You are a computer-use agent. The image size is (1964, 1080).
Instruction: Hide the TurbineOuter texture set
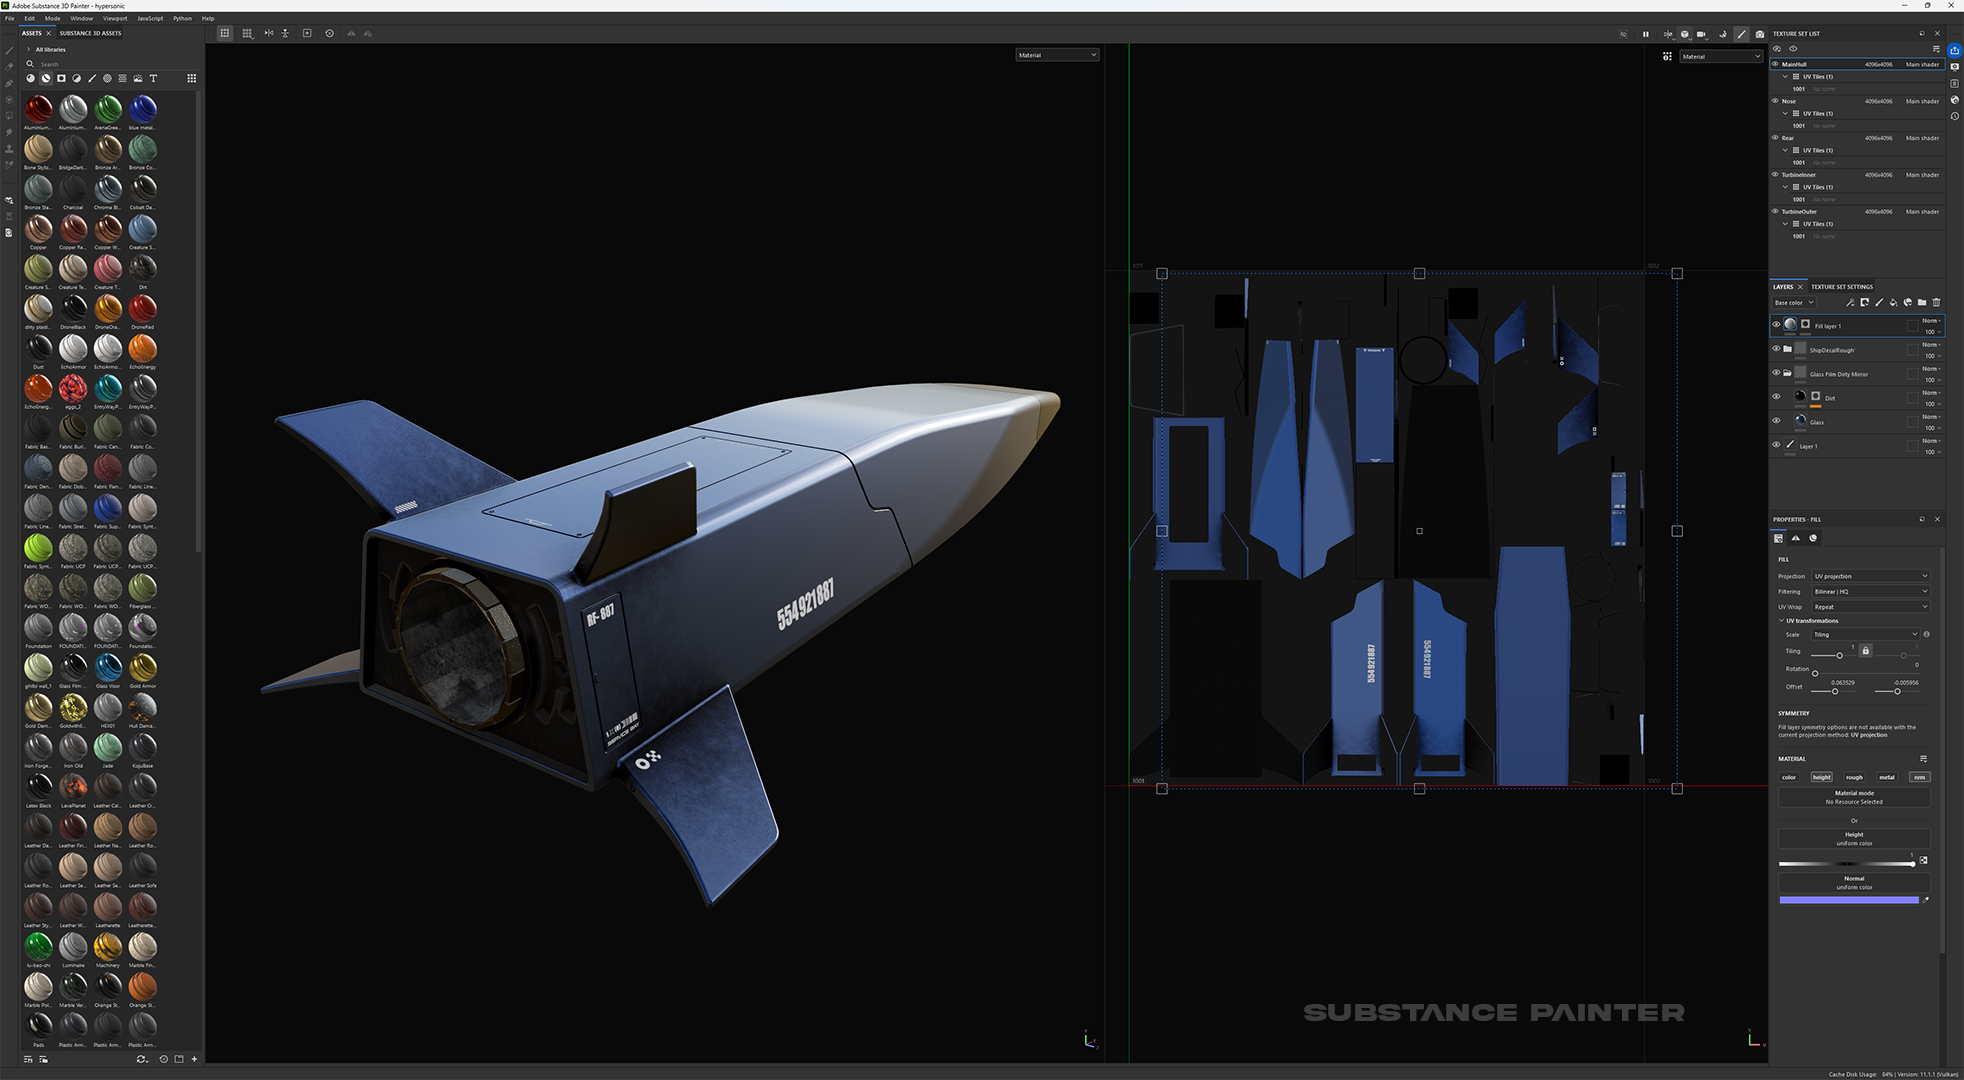coord(1776,211)
